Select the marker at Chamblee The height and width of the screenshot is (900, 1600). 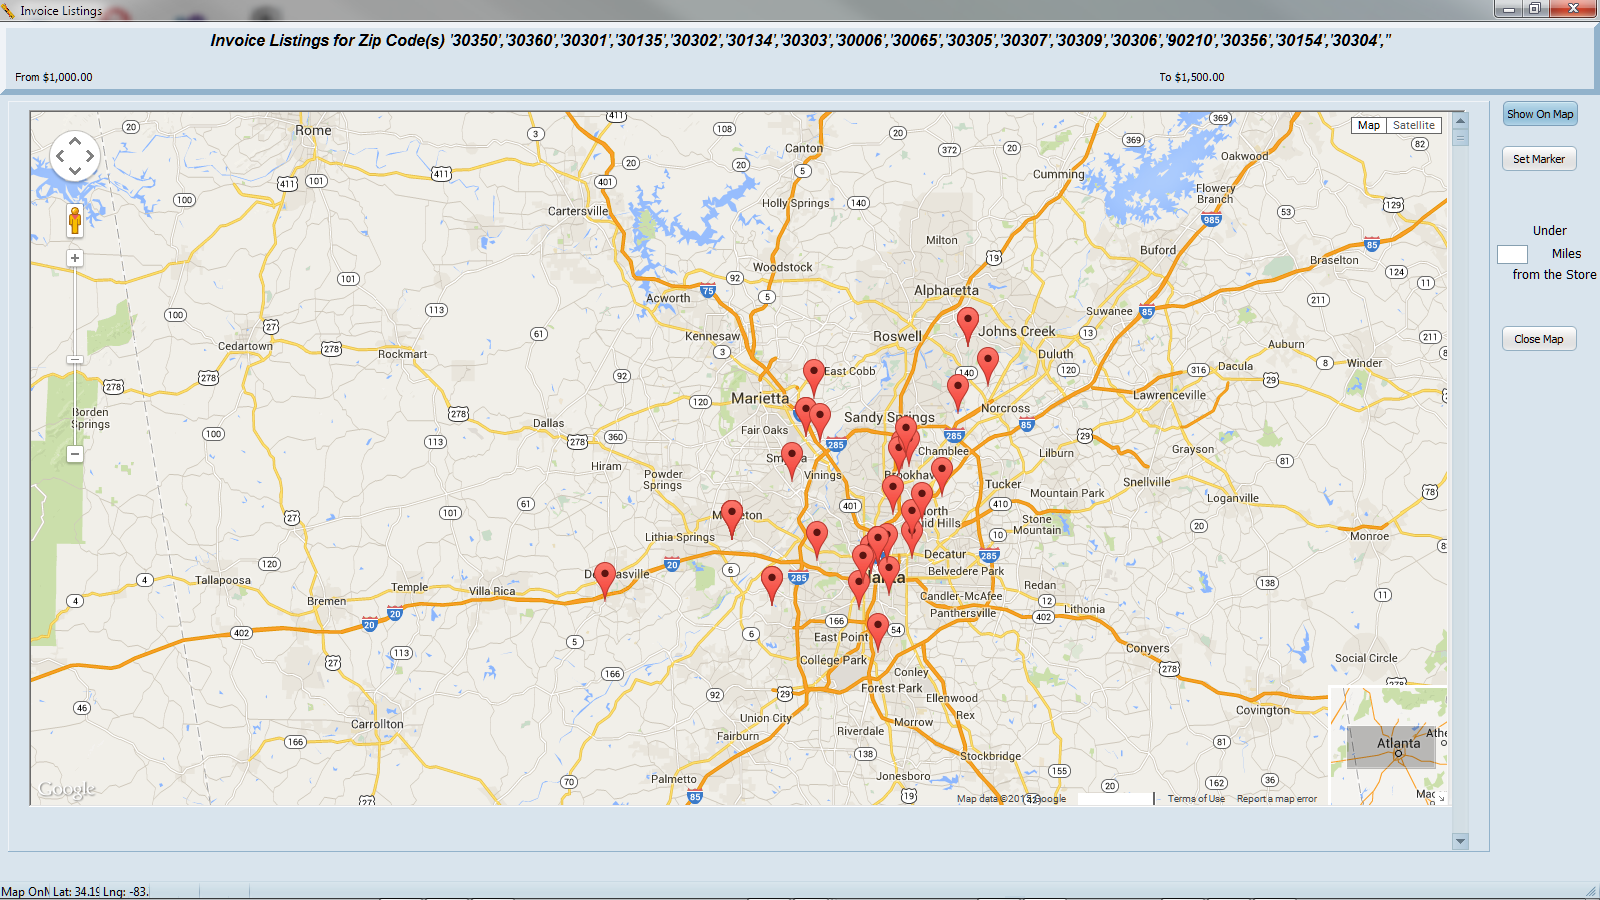941,475
